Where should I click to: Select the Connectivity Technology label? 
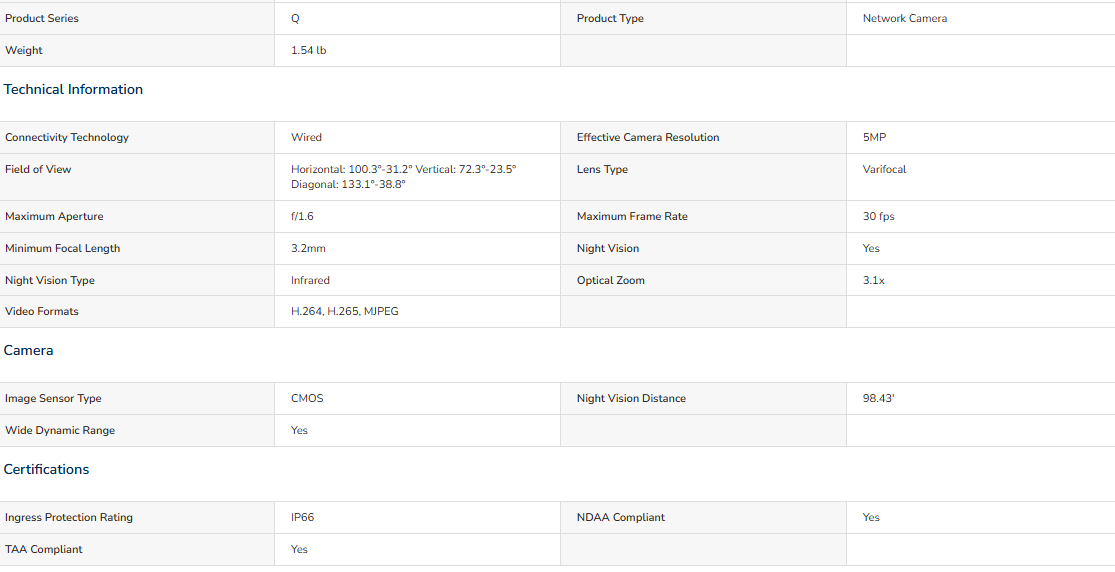[67, 137]
